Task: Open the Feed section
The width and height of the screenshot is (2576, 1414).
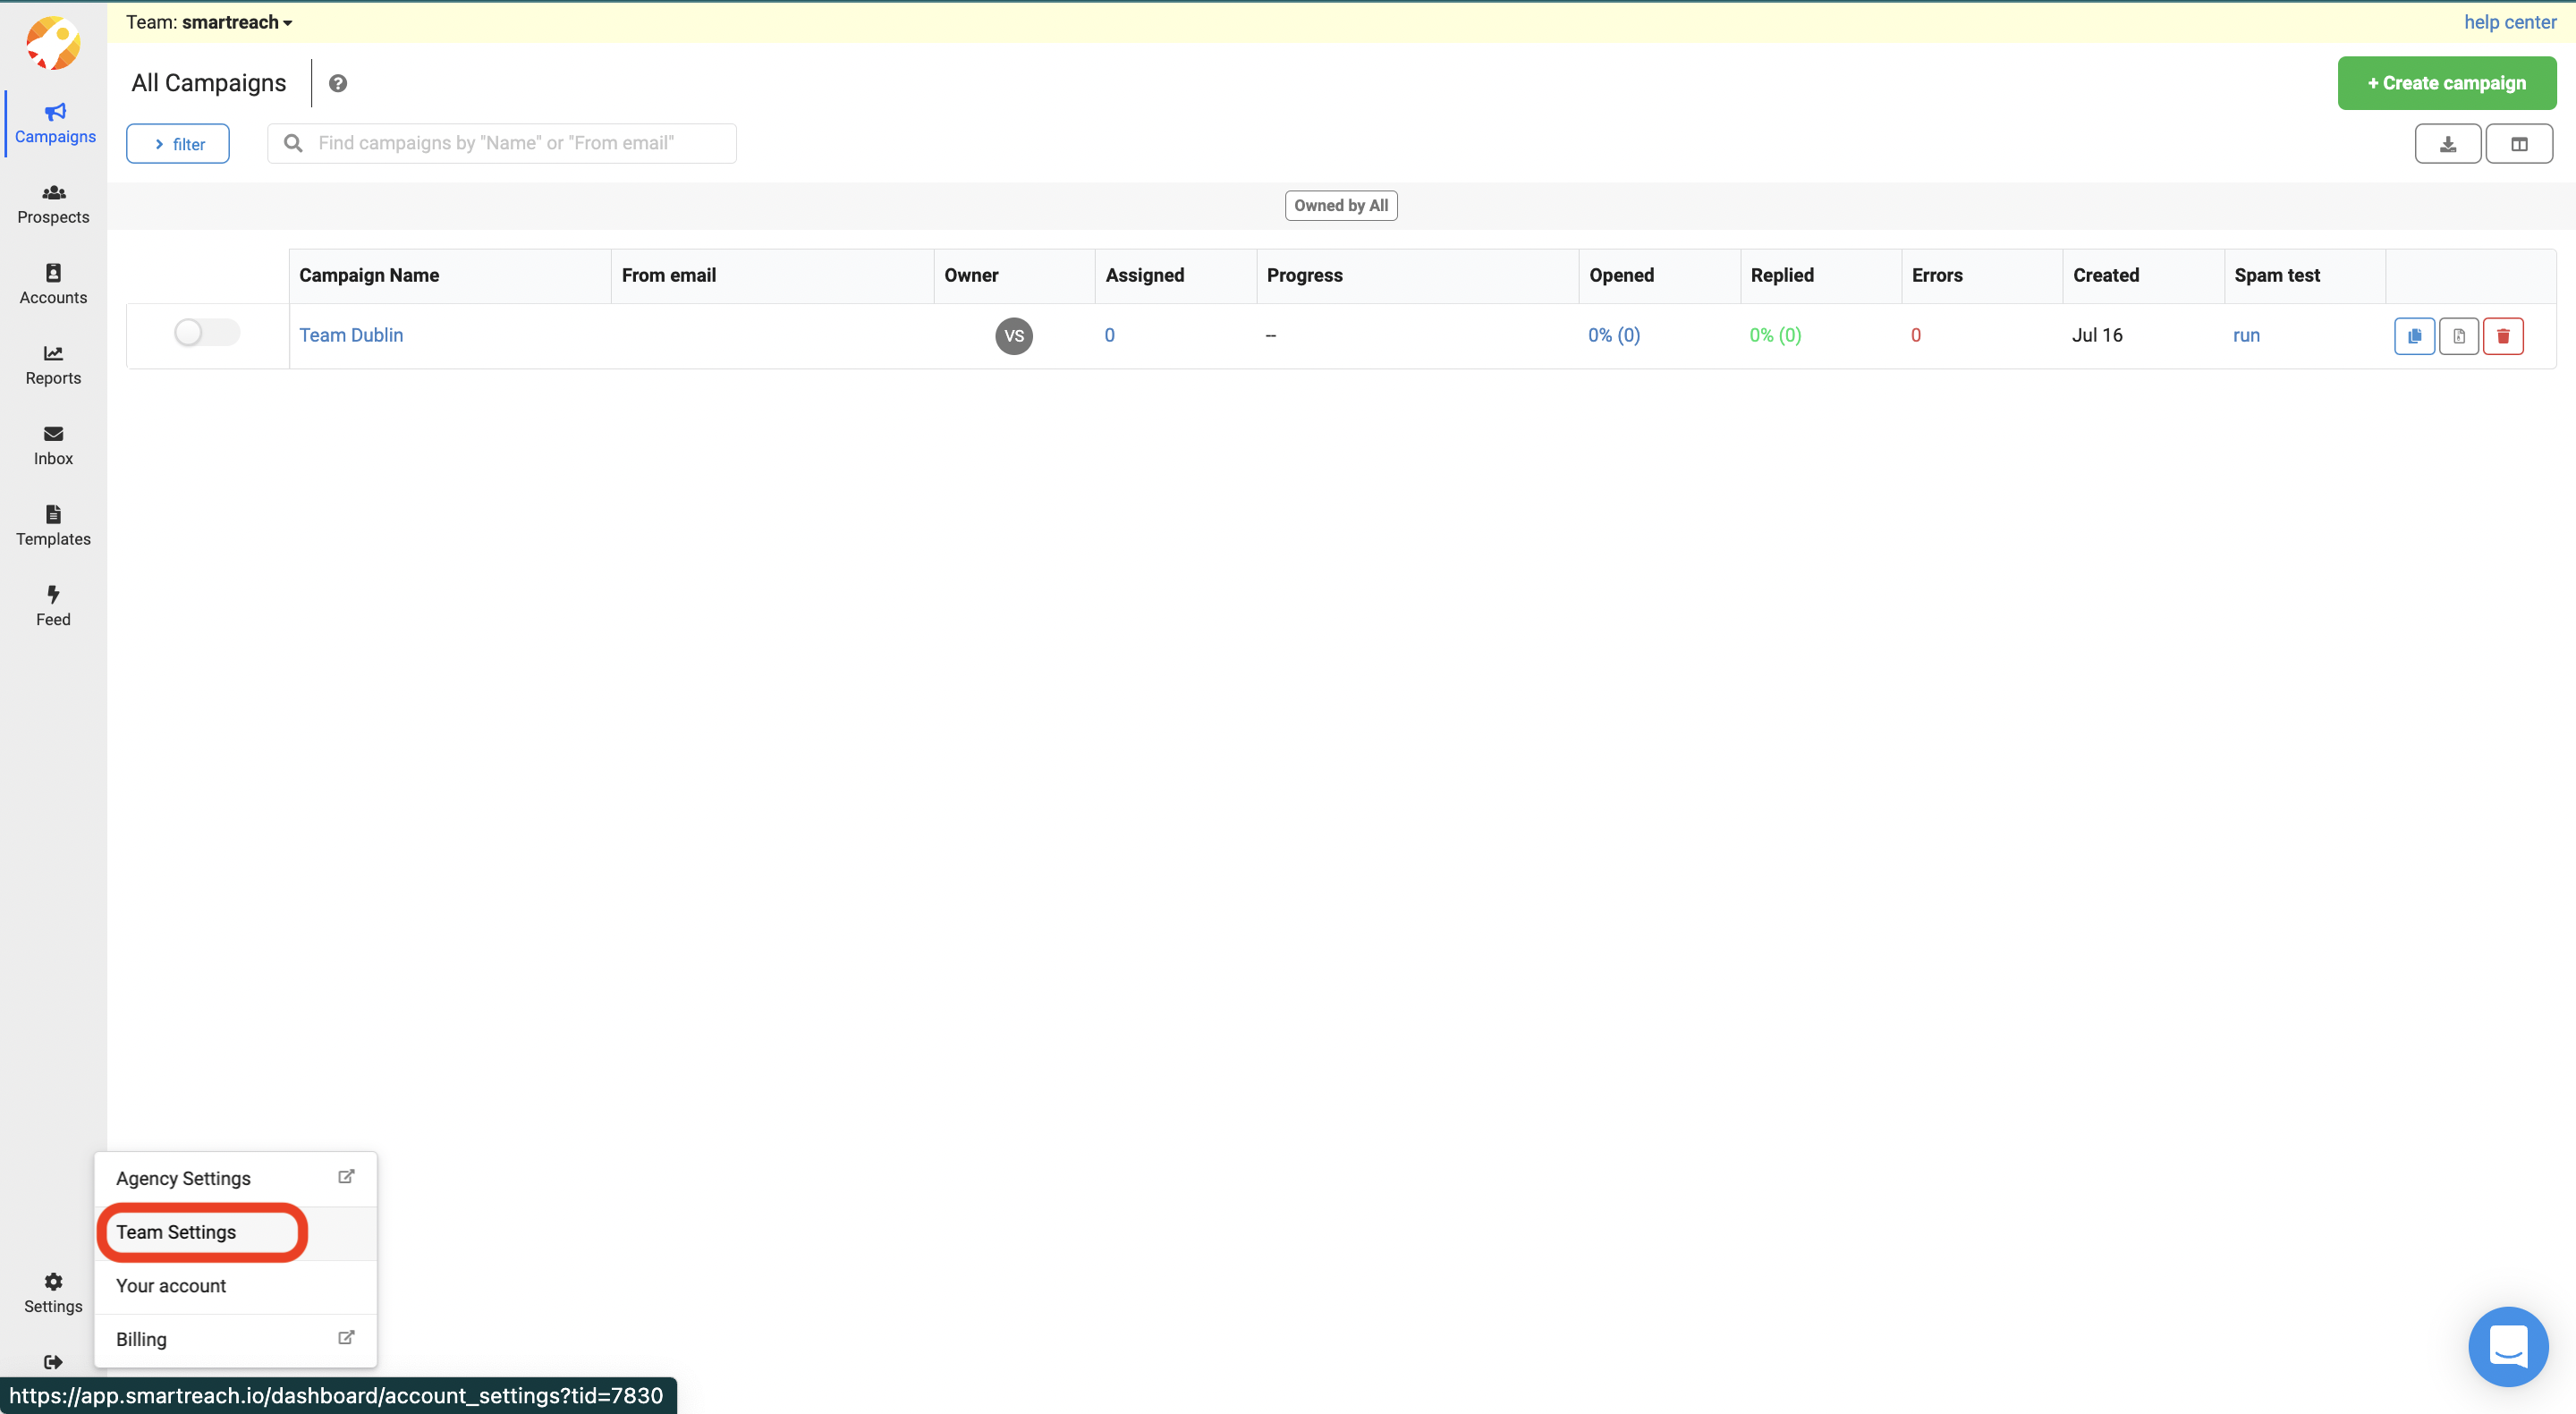Action: click(53, 606)
